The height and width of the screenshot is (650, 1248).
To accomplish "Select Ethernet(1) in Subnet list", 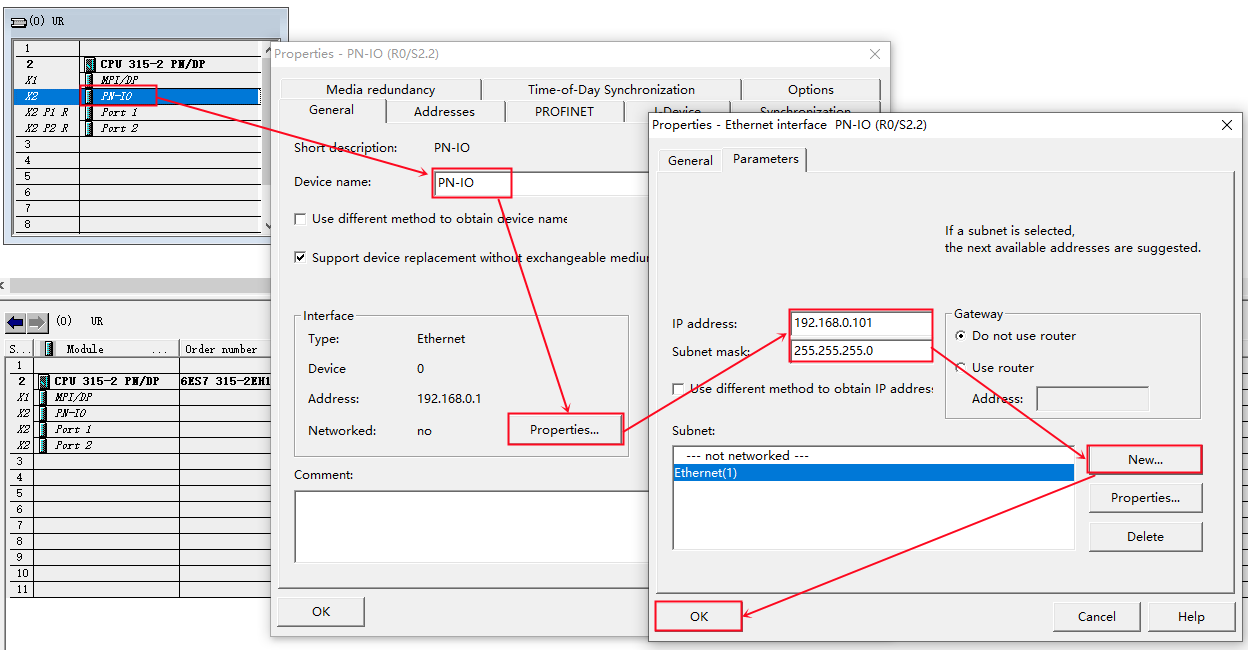I will pos(873,472).
